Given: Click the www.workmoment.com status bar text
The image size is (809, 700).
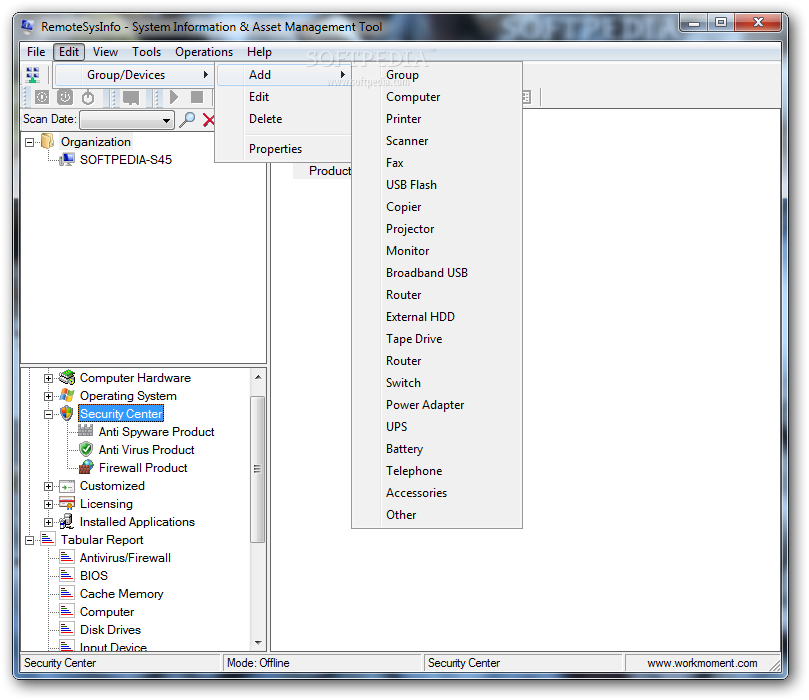Looking at the screenshot, I should coord(702,663).
